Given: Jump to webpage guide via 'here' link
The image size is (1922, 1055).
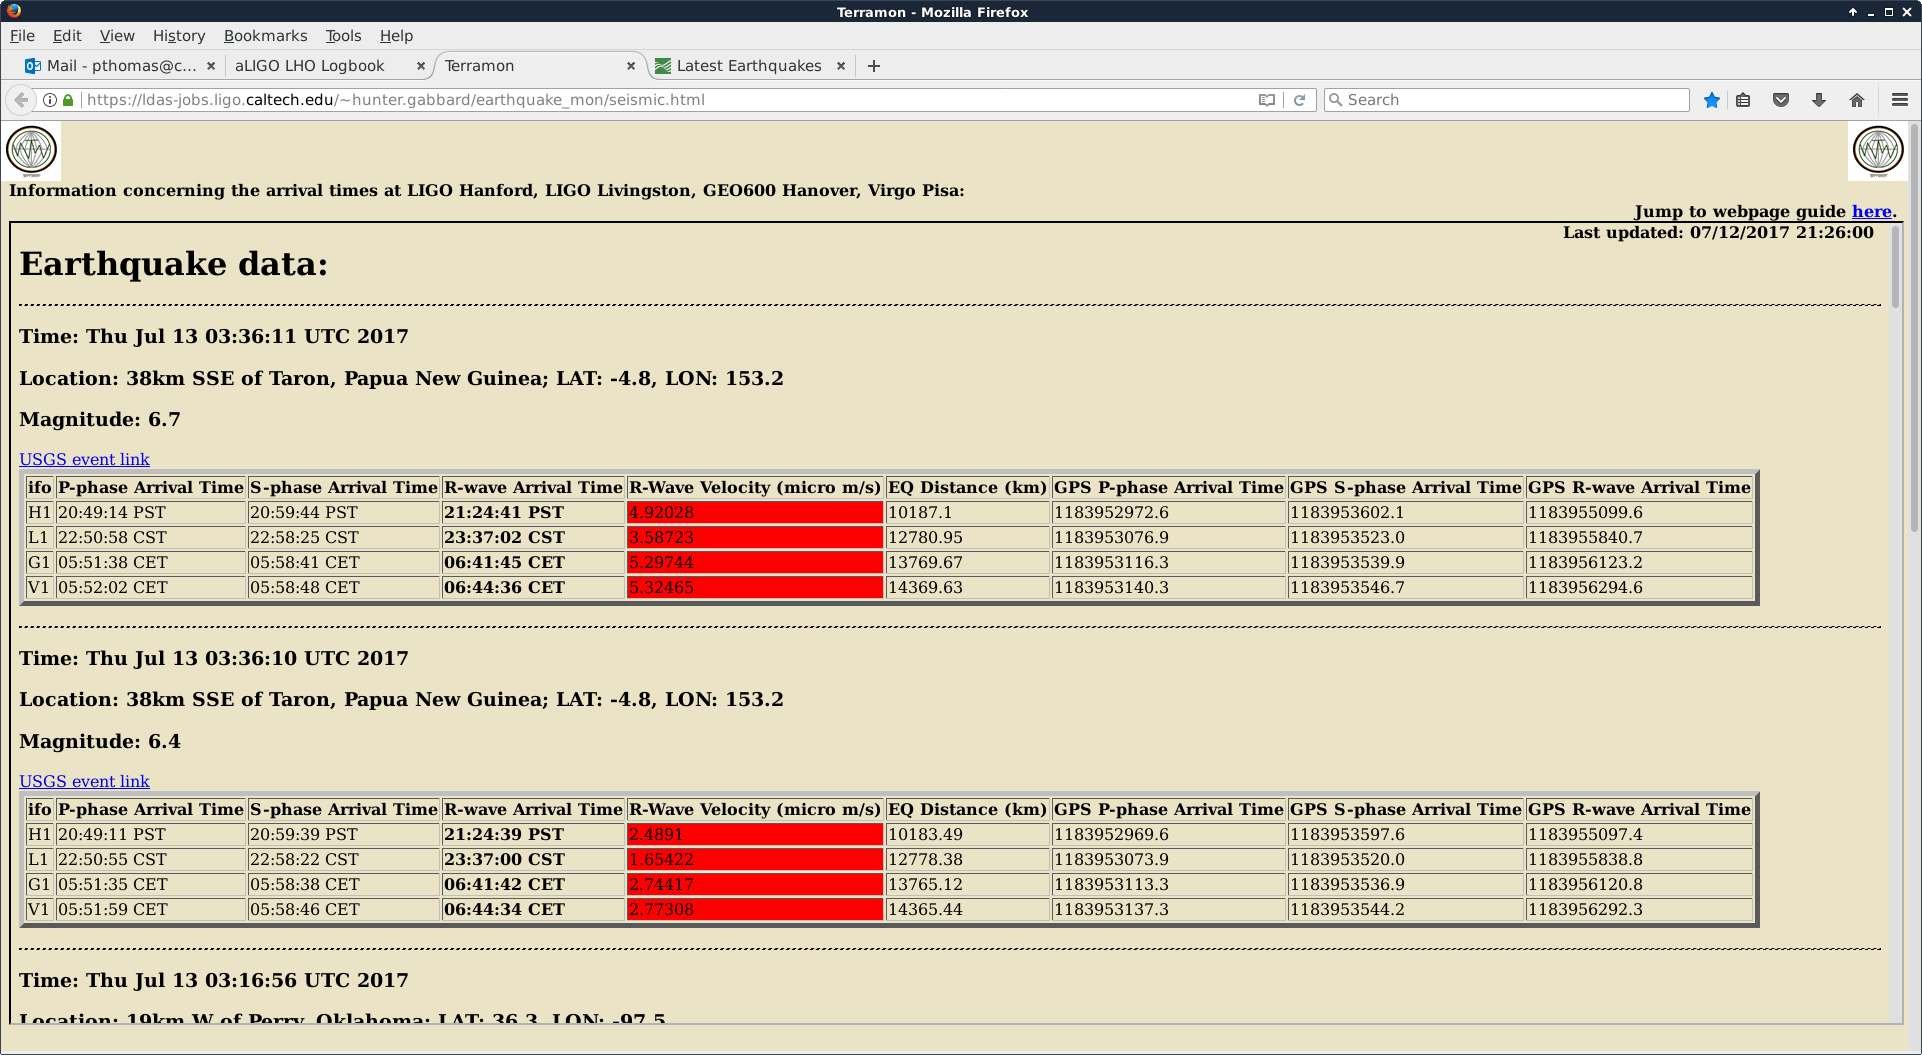Looking at the screenshot, I should [x=1871, y=211].
